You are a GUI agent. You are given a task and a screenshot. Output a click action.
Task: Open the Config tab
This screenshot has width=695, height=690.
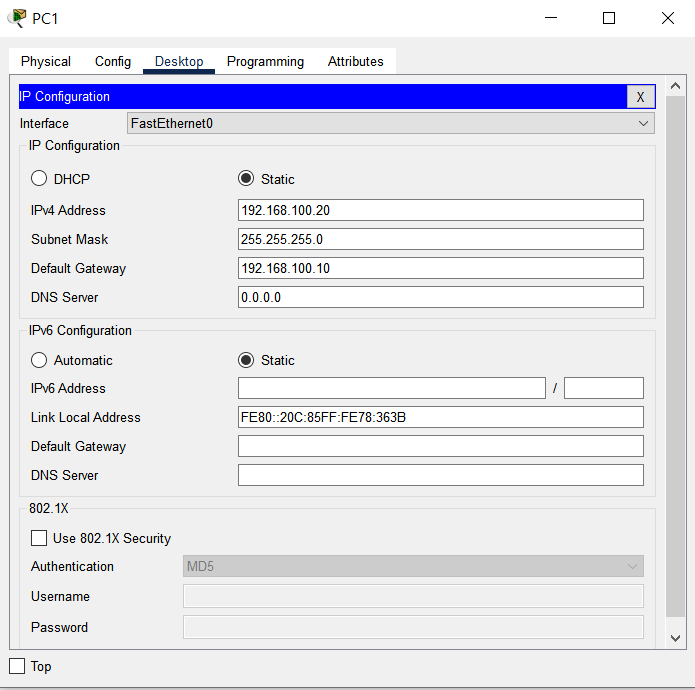(x=113, y=61)
